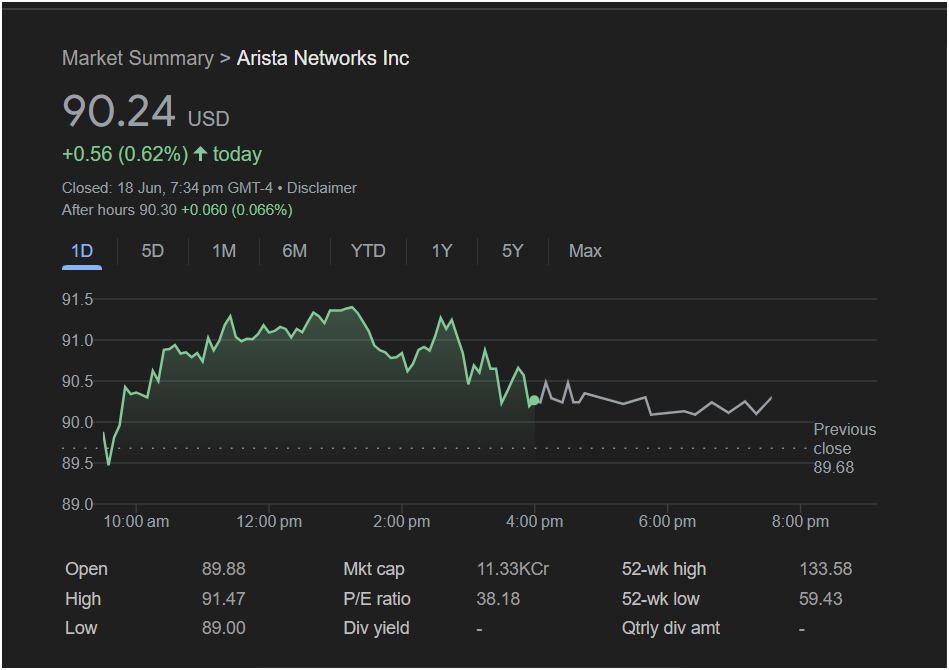Click the green up arrow icon
Screen dimensions: 949x670
click(x=200, y=154)
